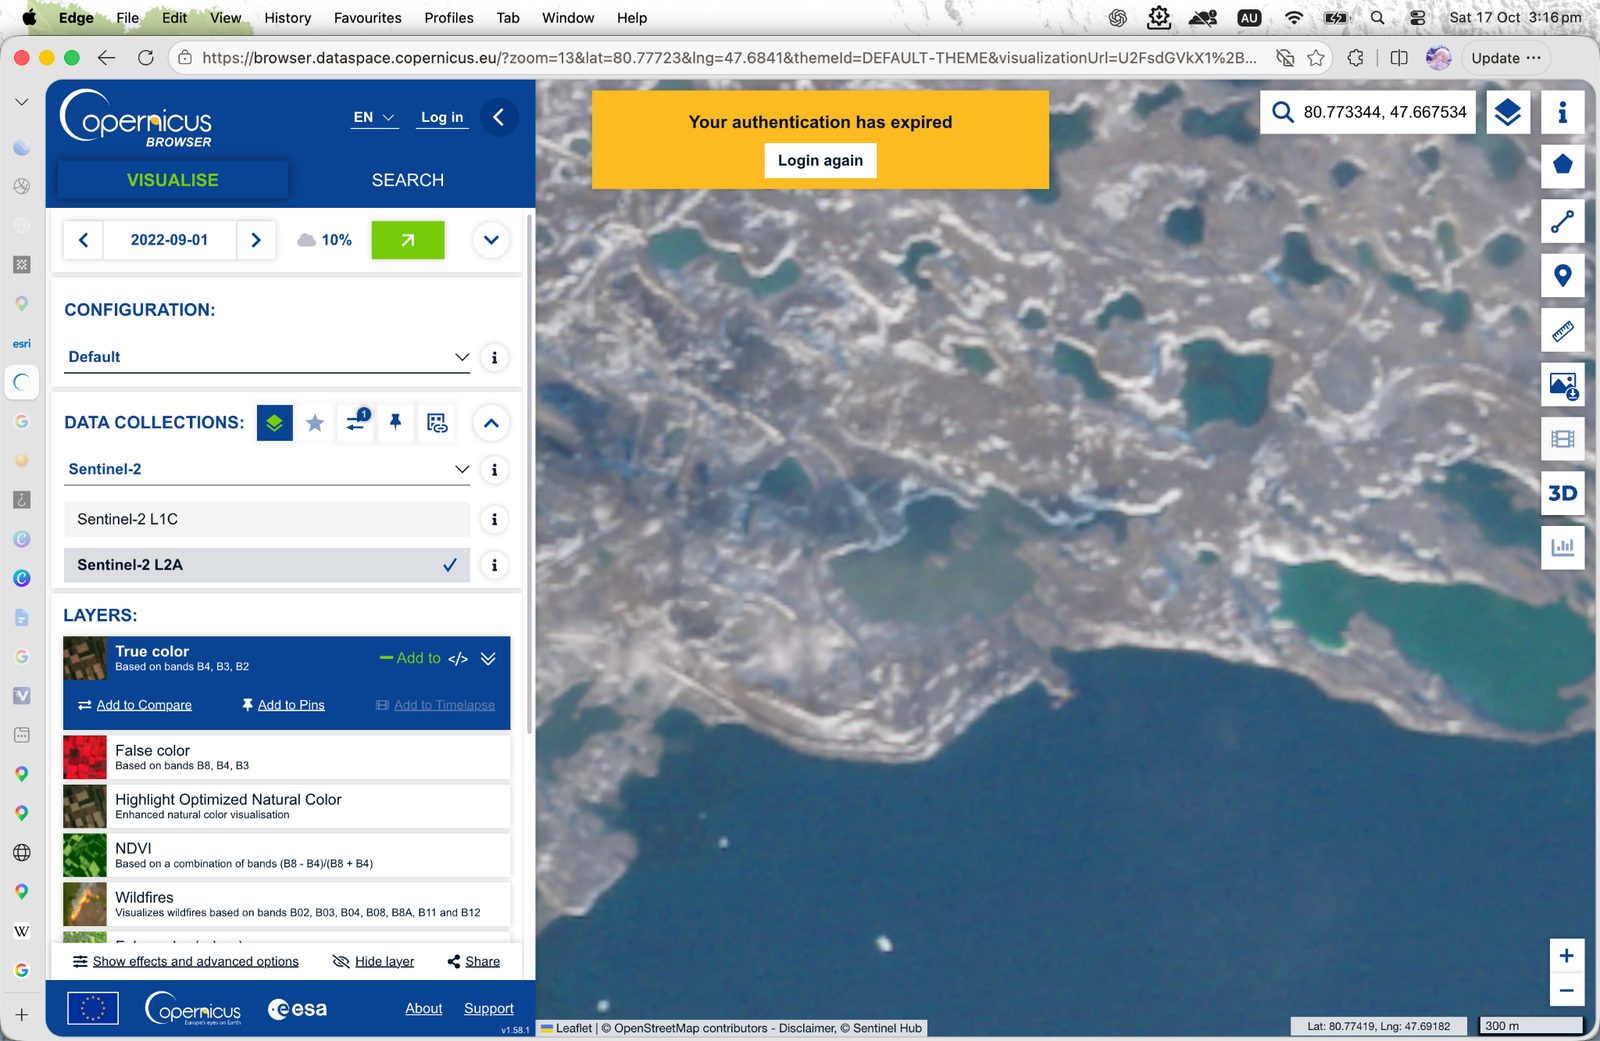Open the download image tool
The width and height of the screenshot is (1600, 1041).
[x=1562, y=385]
